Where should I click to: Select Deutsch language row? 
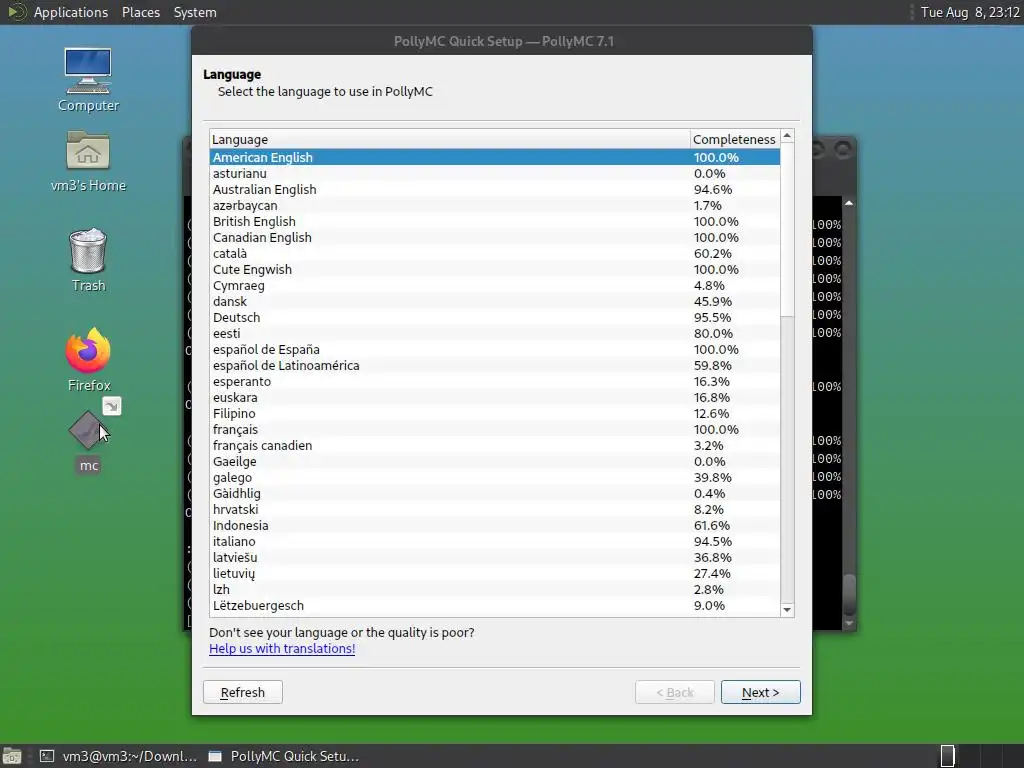coord(495,317)
